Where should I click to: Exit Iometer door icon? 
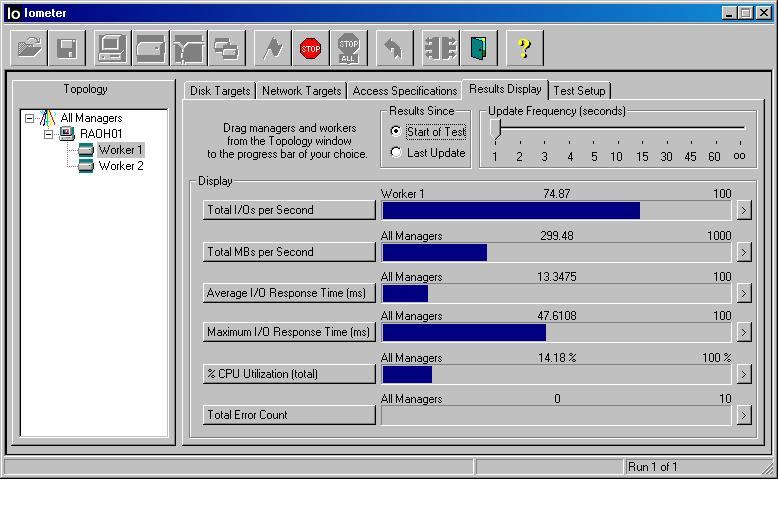coord(479,48)
